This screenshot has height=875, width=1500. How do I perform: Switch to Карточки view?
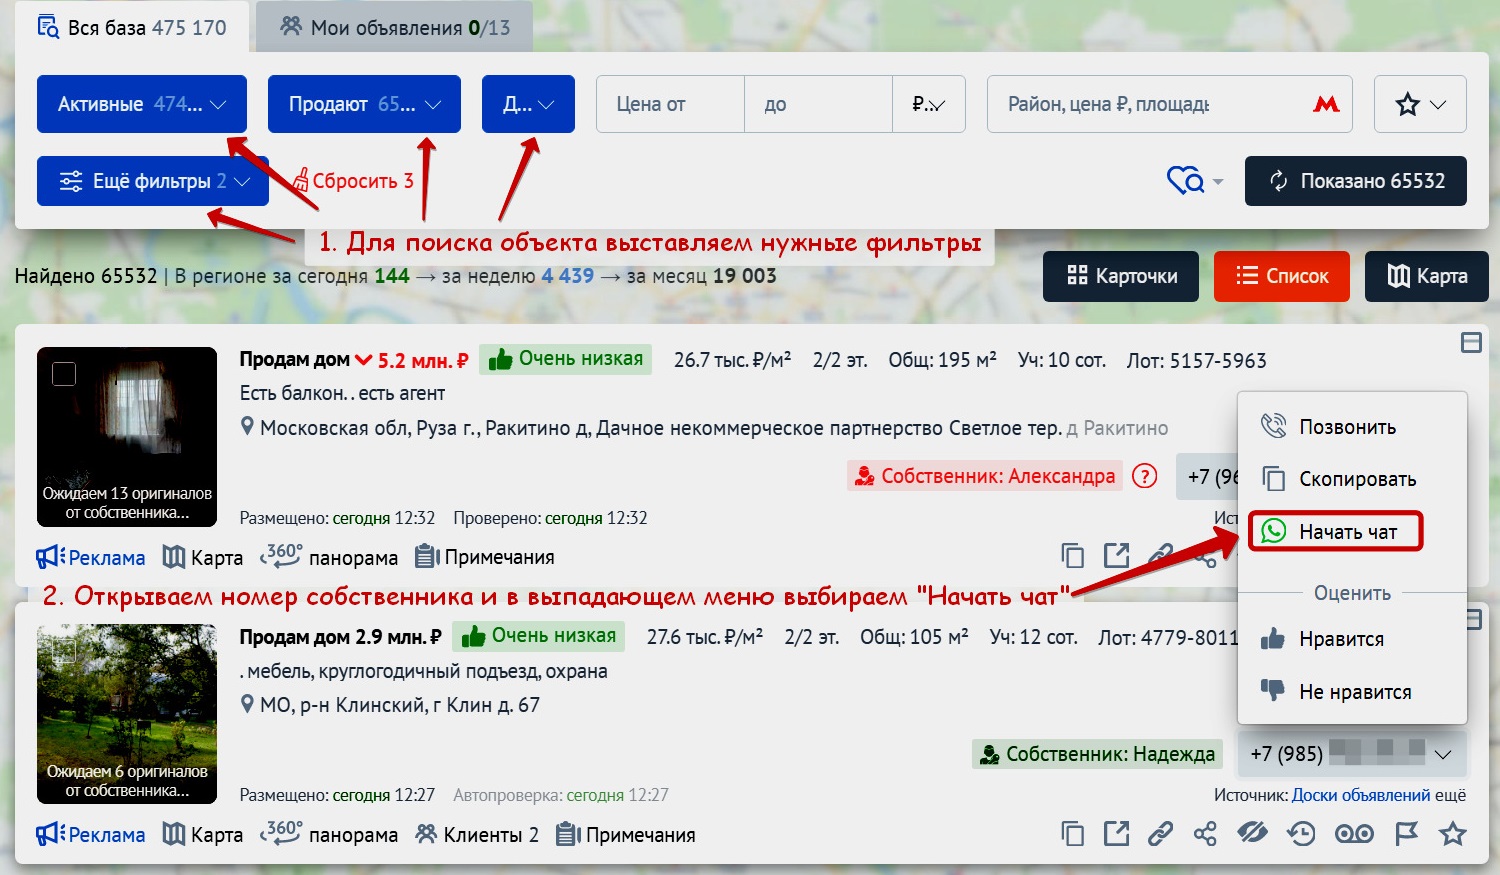(x=1121, y=276)
